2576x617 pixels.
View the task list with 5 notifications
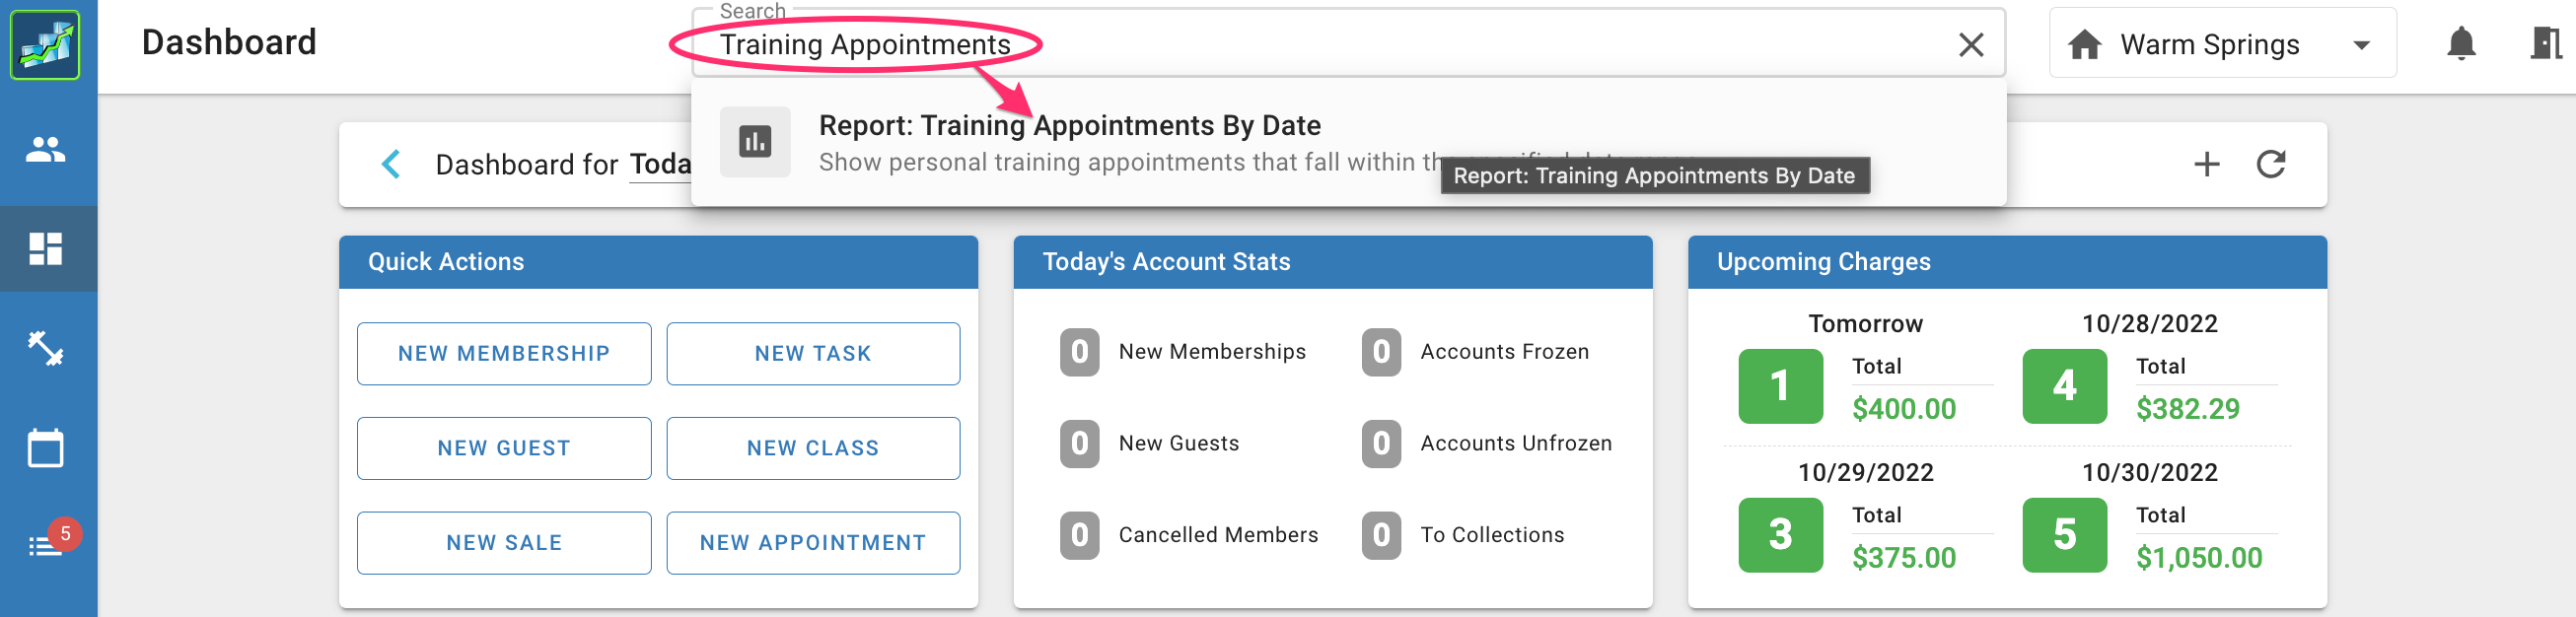[48, 545]
